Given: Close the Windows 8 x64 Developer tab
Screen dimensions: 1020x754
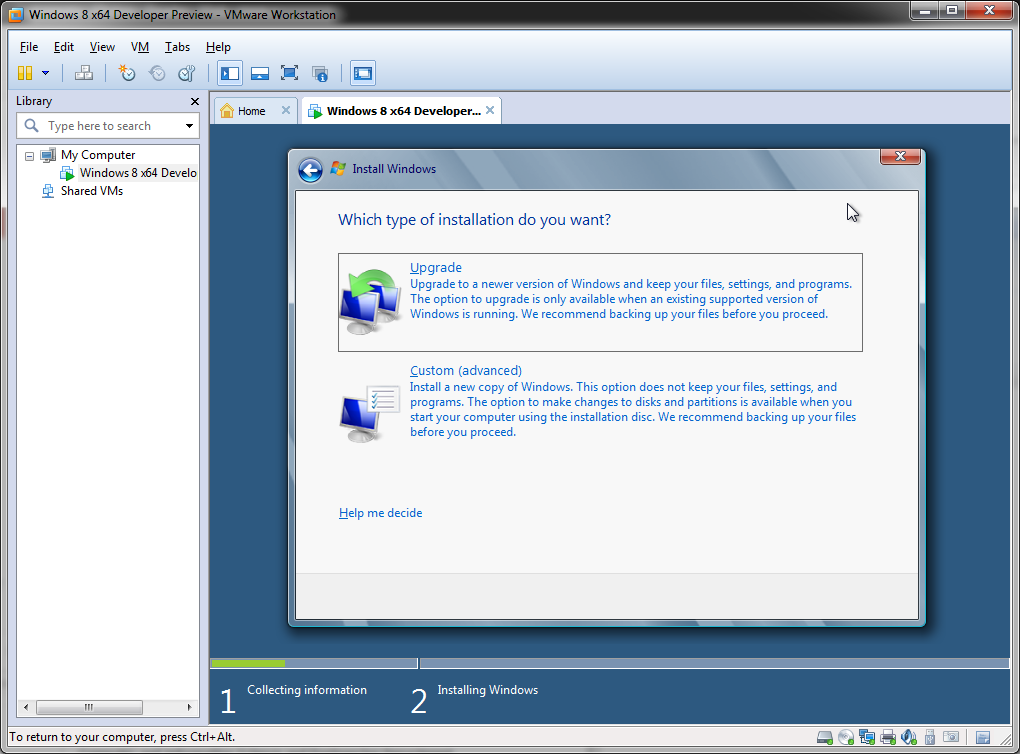Looking at the screenshot, I should (x=490, y=110).
